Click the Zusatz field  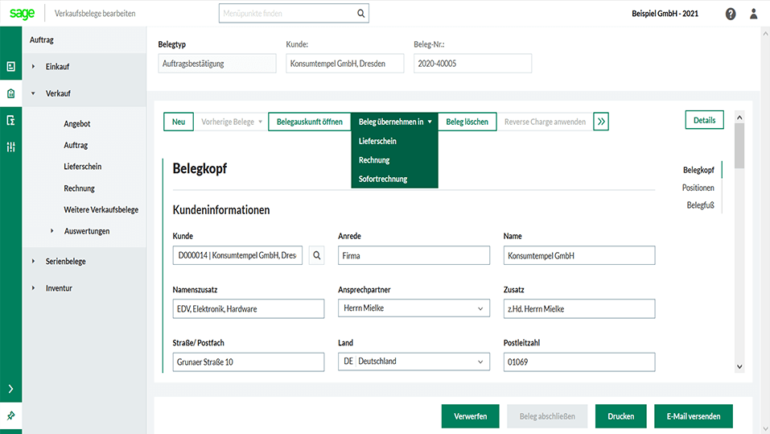pos(579,309)
